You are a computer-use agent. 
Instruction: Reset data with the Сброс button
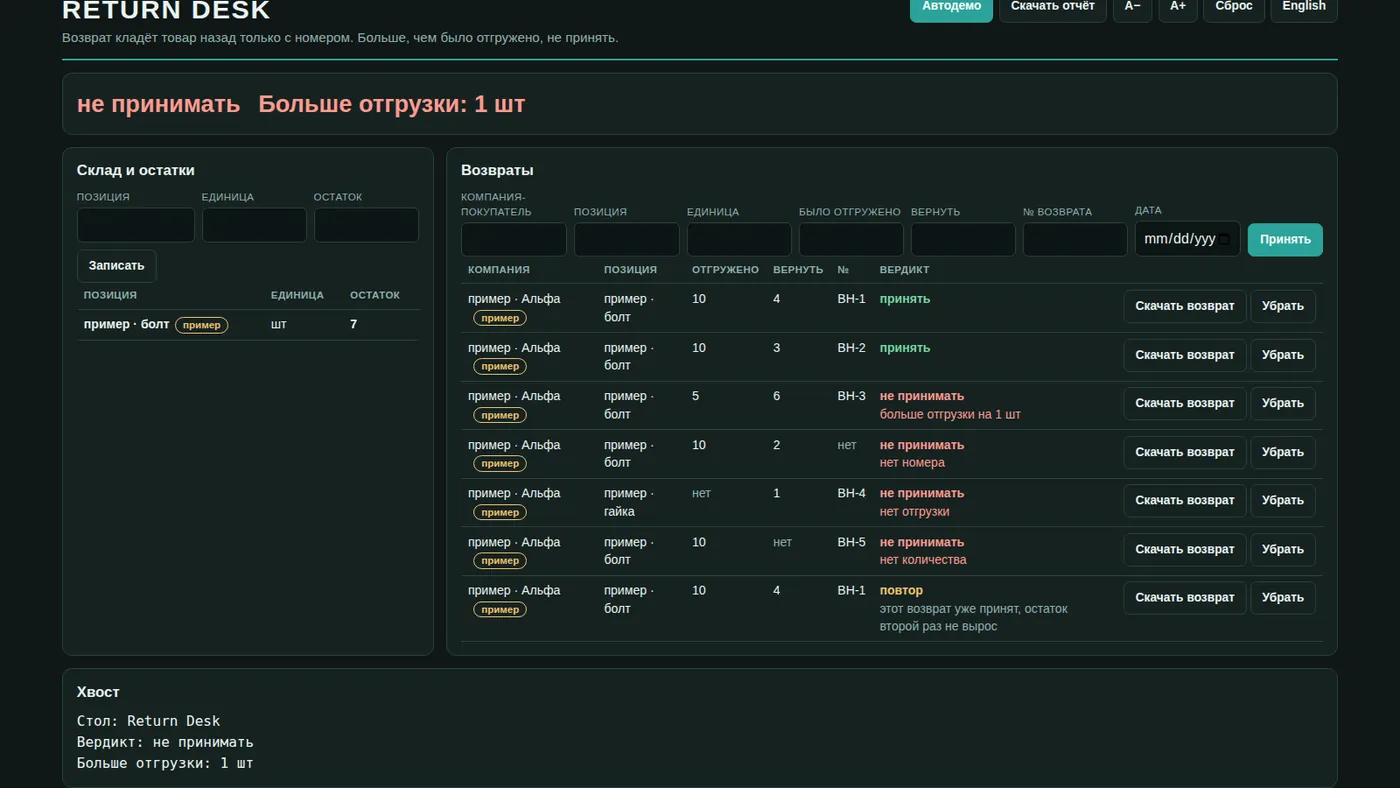[x=1234, y=6]
